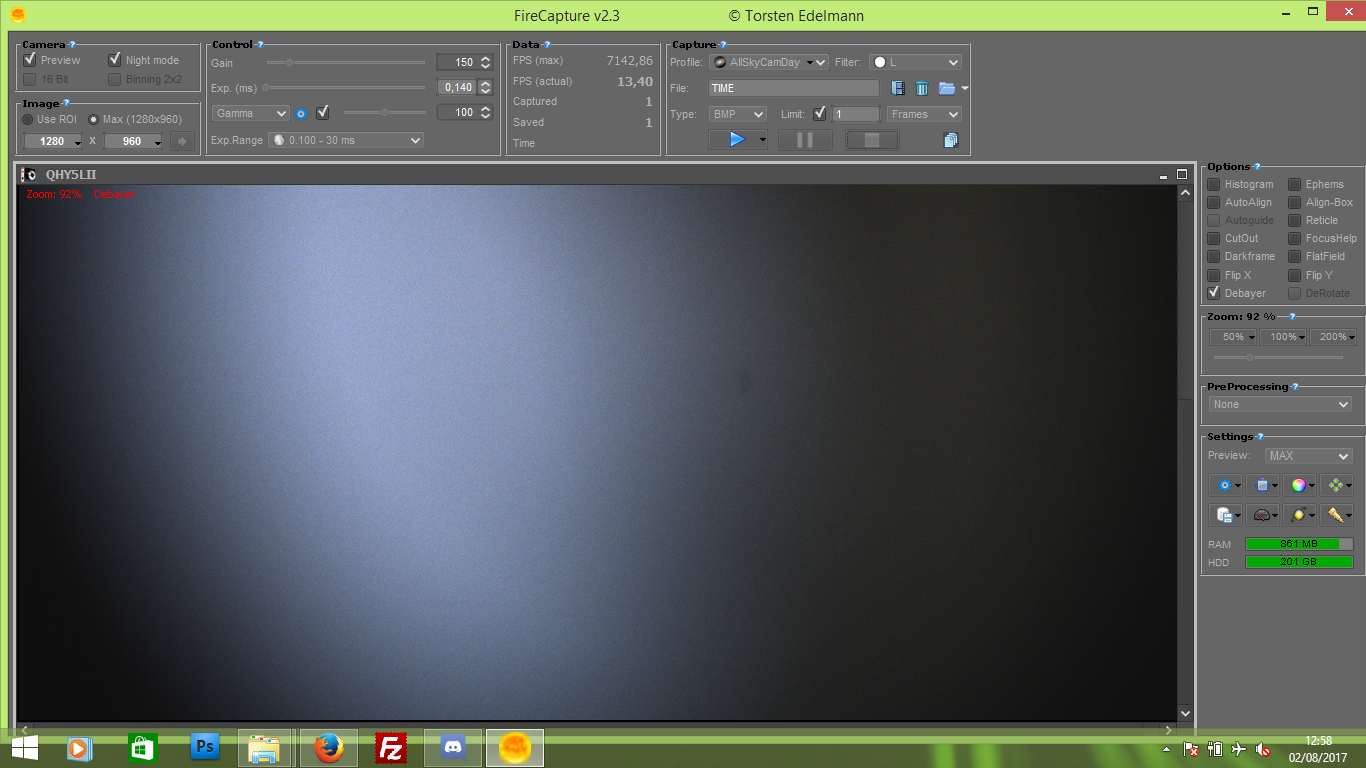Click the trash can icon in the Capture panel
The image size is (1366, 768).
pos(922,88)
